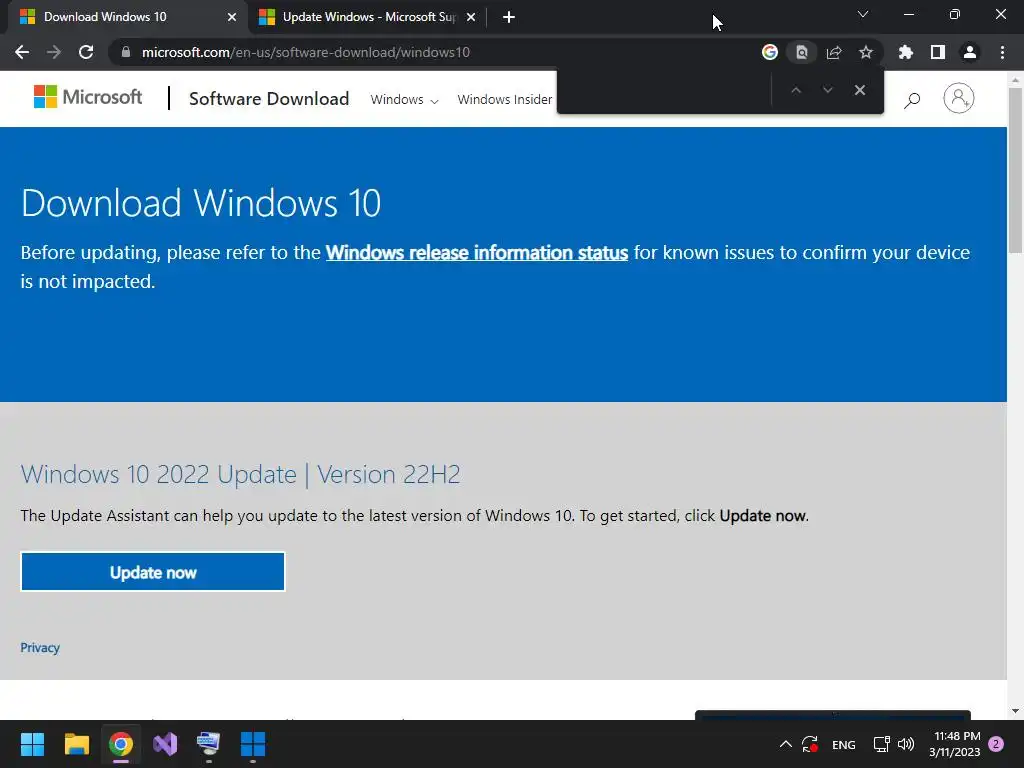Open the clock showing 11:48 PM
The height and width of the screenshot is (768, 1024).
(955, 744)
